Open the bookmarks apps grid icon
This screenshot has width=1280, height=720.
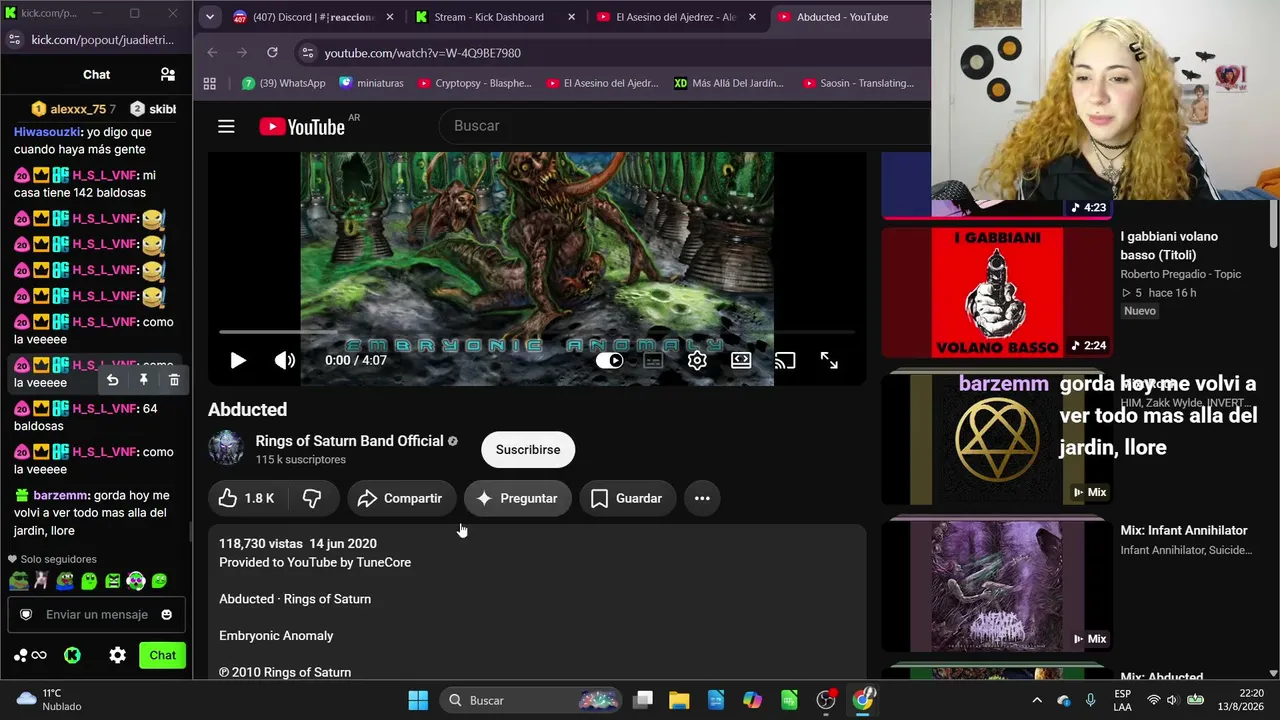210,83
